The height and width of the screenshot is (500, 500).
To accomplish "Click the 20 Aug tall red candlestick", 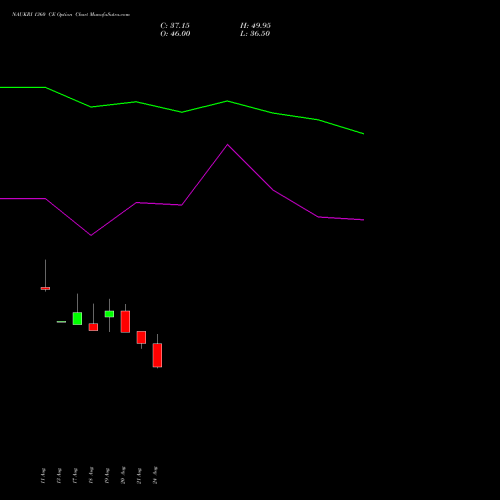I will click(125, 322).
